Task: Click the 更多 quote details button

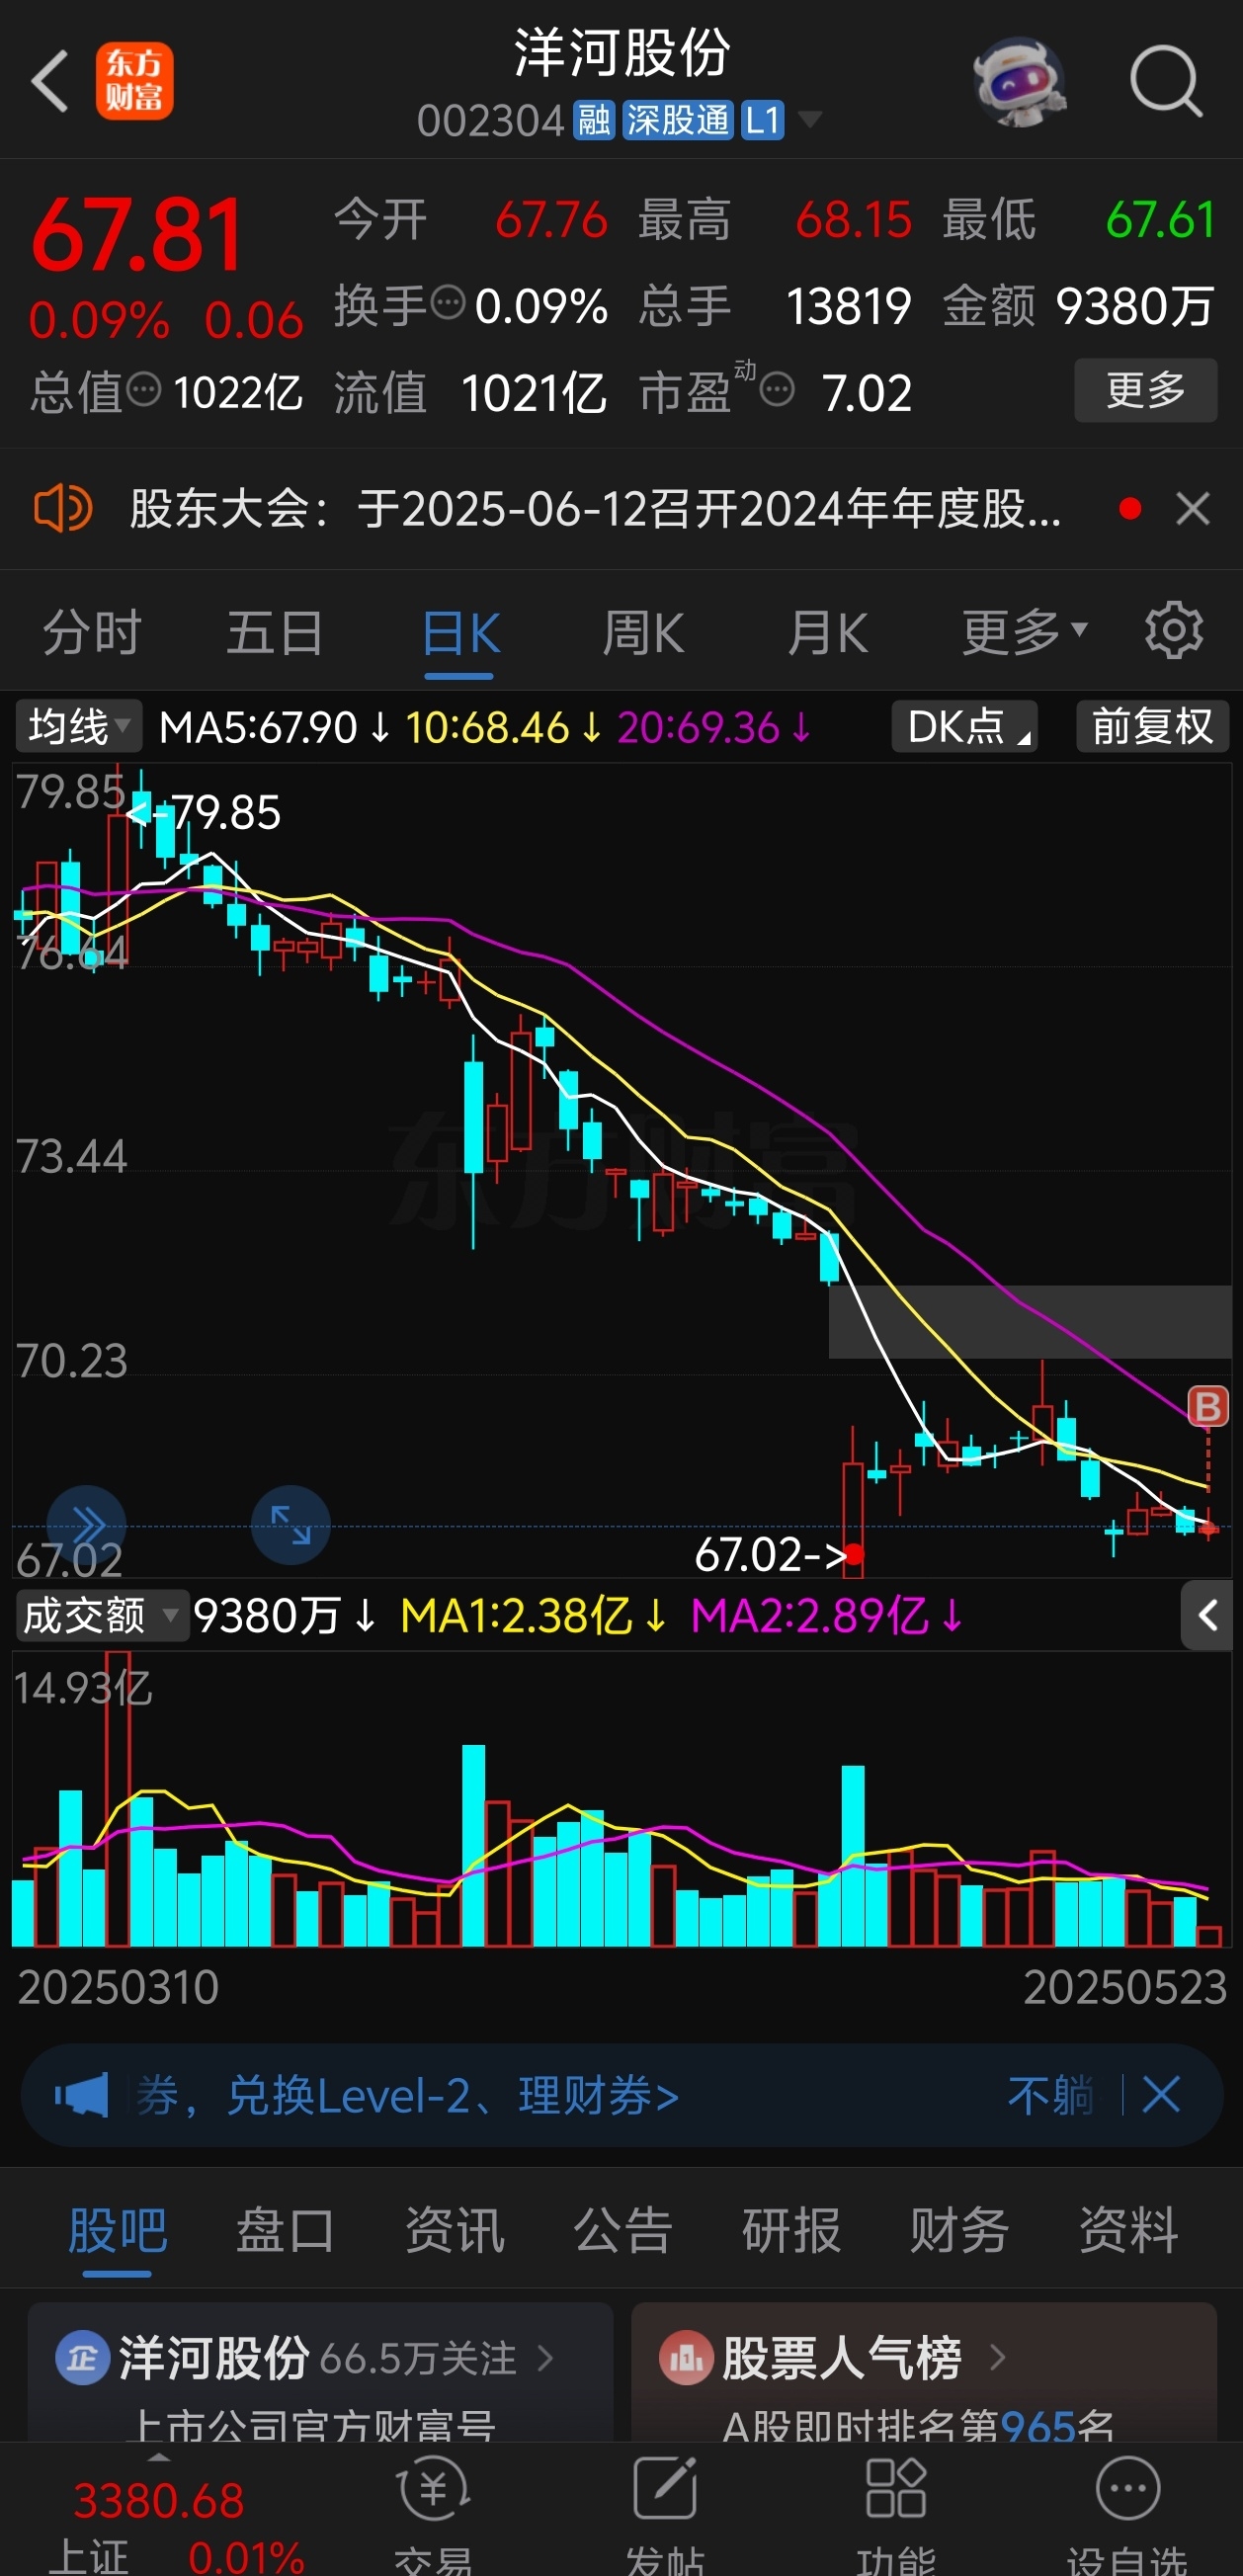Action: [1145, 390]
